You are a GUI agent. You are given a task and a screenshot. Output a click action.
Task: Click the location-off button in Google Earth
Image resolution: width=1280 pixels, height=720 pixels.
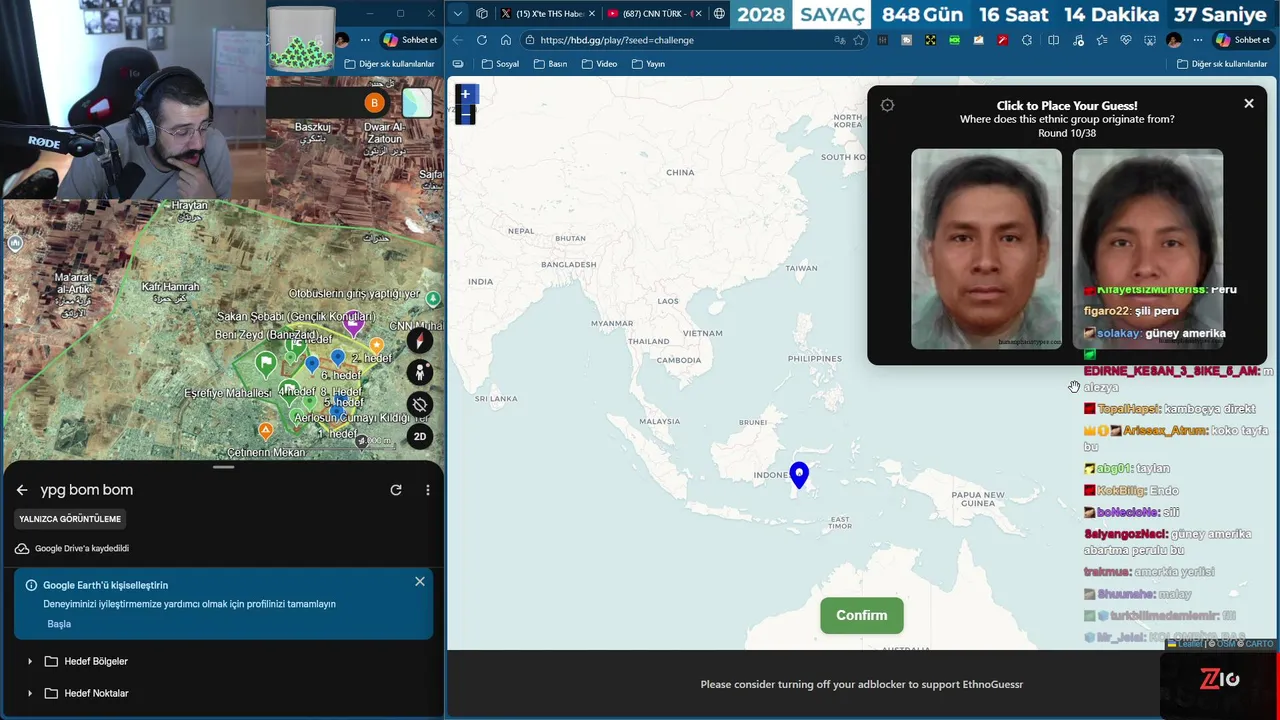[420, 405]
